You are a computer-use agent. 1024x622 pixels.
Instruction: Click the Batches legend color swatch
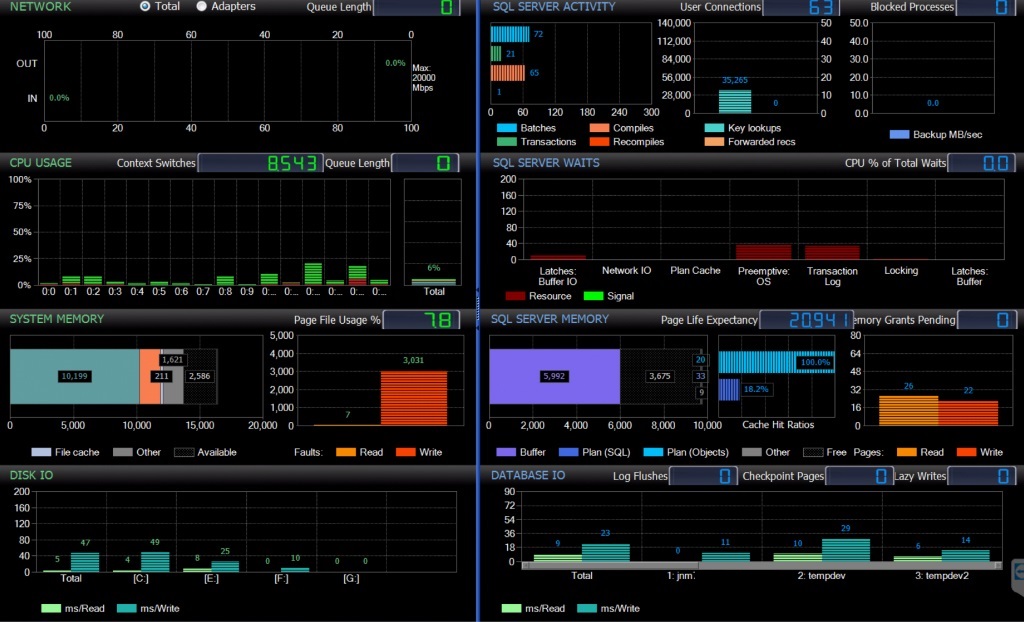[506, 128]
